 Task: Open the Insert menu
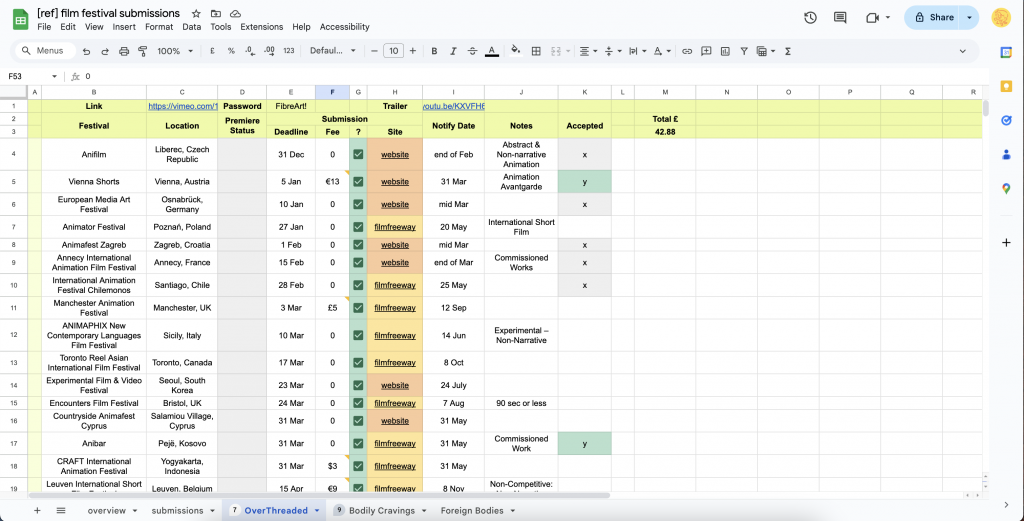124,27
